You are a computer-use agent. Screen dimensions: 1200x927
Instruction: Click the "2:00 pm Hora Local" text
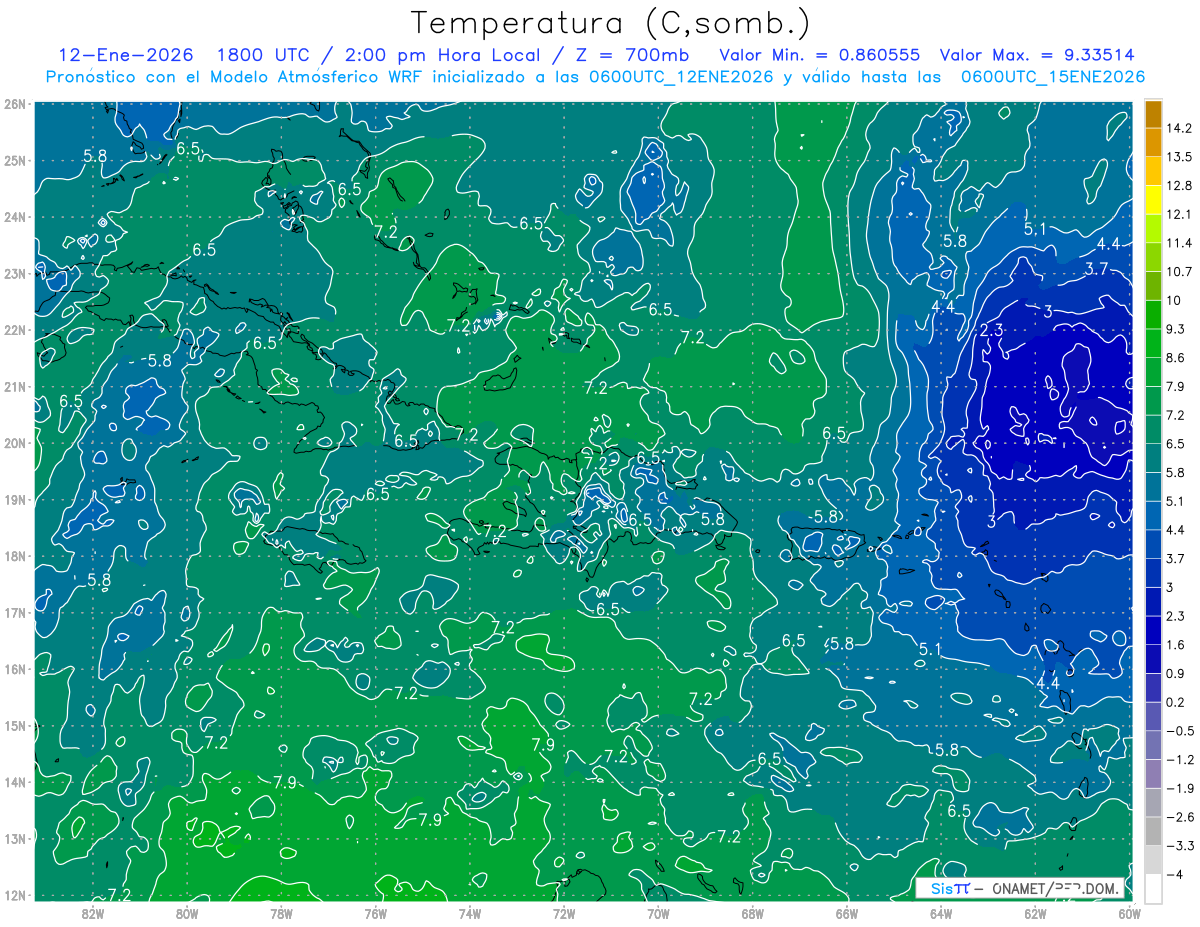click(441, 54)
